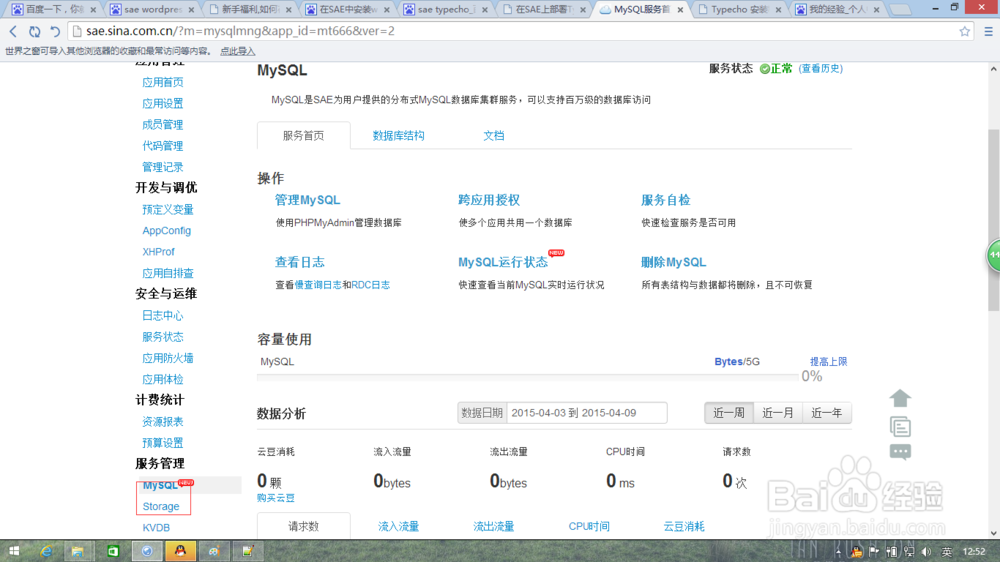
Task: Open the chat feedback bubble icon
Action: tap(900, 452)
